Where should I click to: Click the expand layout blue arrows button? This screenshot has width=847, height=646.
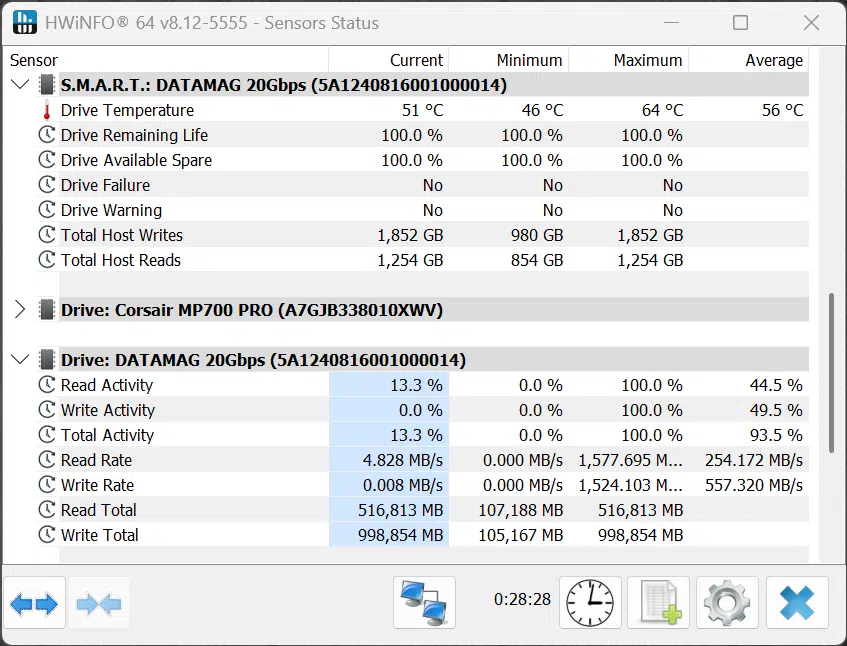click(x=35, y=603)
